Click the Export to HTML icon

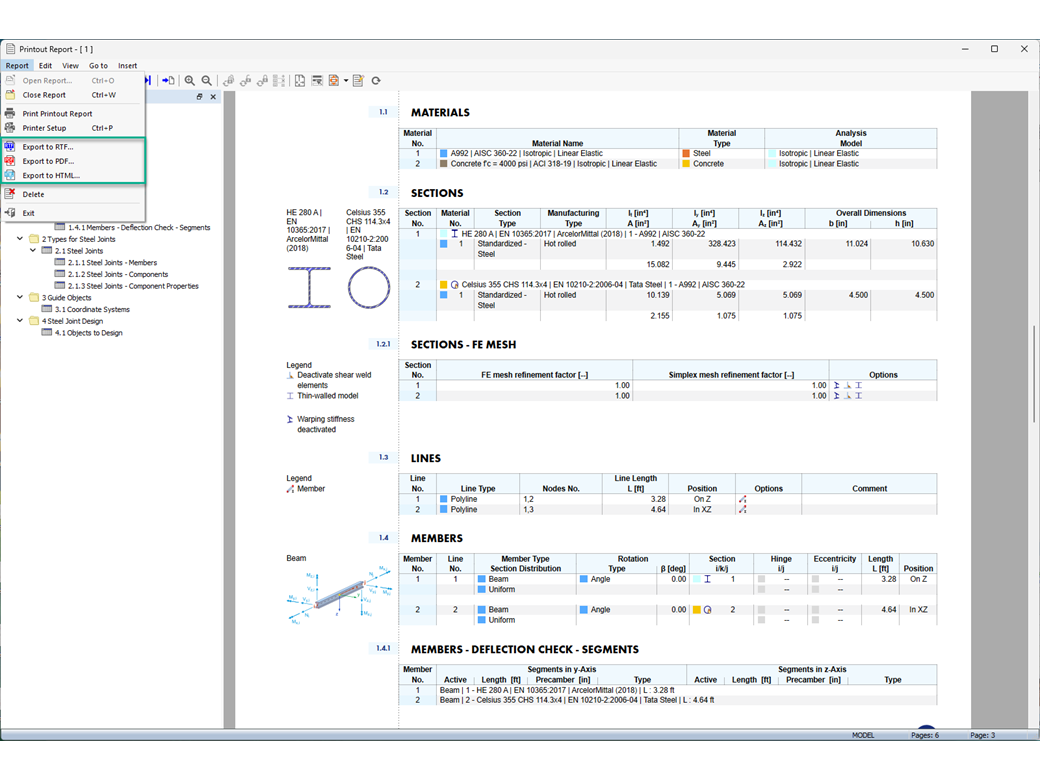[x=10, y=176]
